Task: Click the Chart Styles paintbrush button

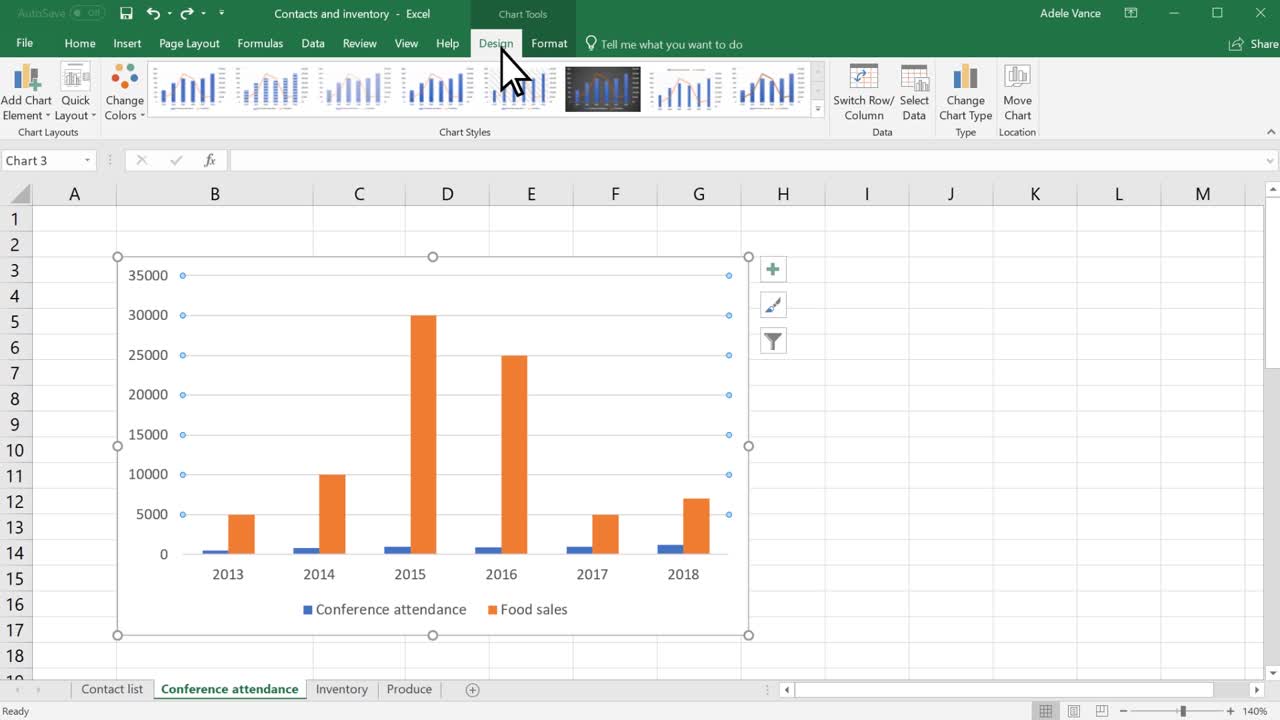Action: coord(773,305)
